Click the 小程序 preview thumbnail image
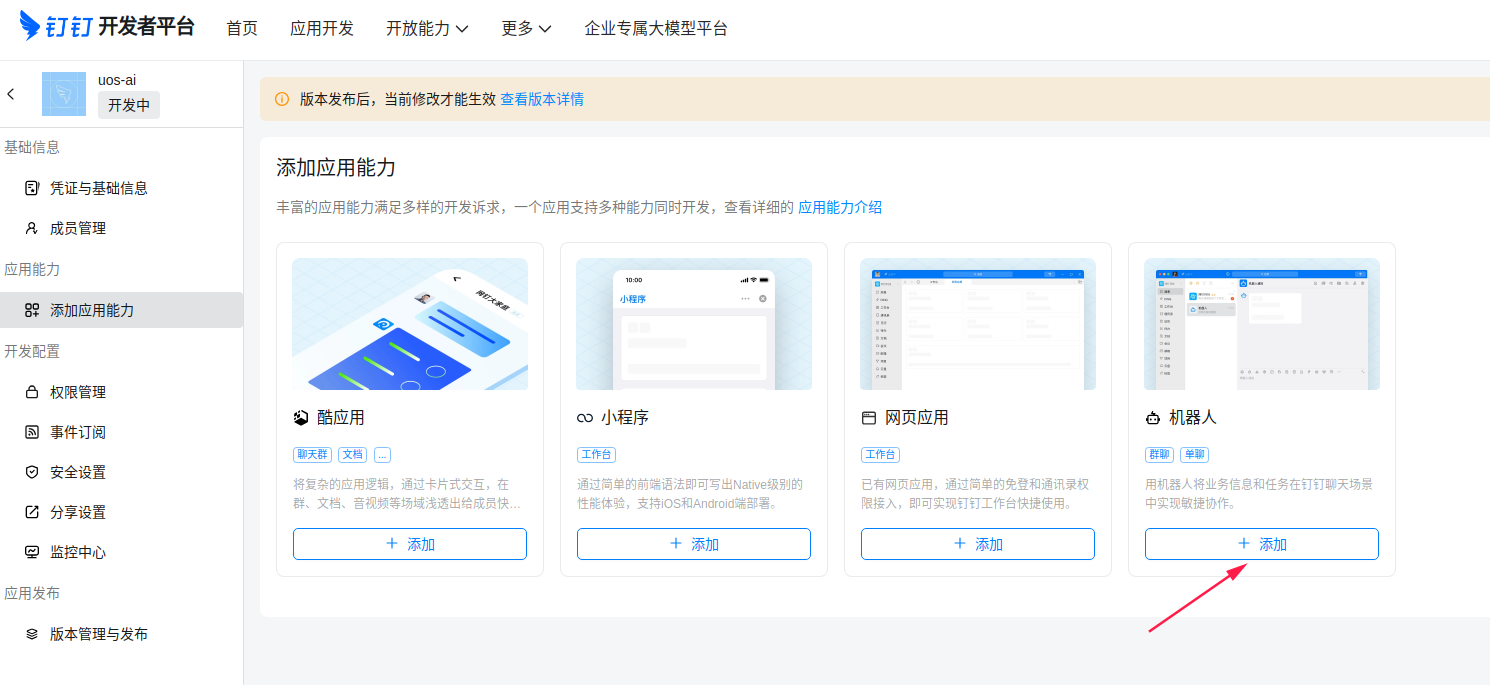The width and height of the screenshot is (1490, 685). click(x=693, y=324)
